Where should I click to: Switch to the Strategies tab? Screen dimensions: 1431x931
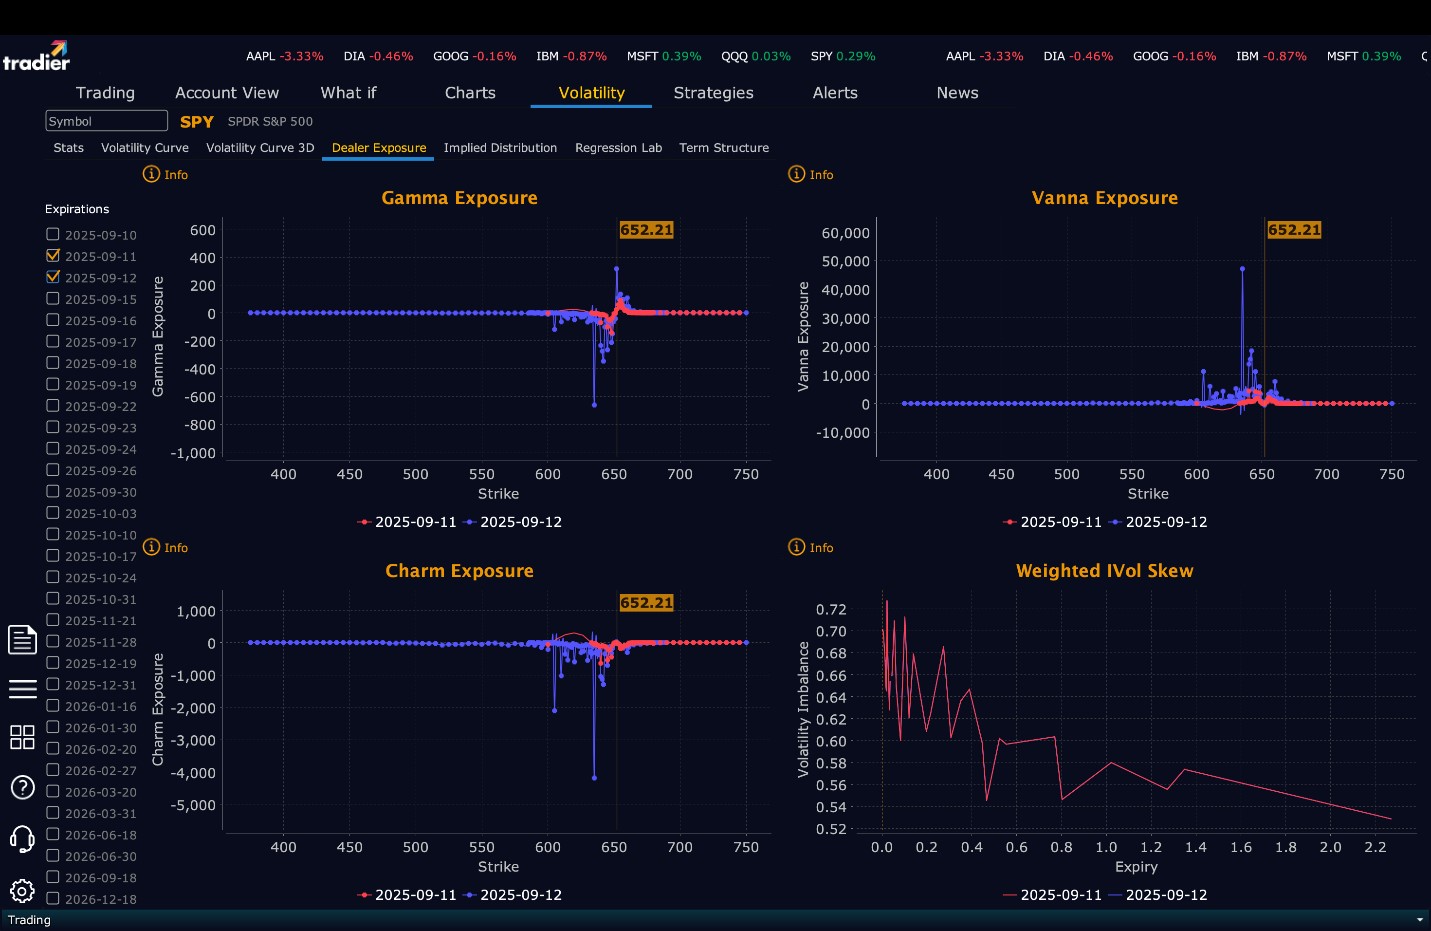[713, 93]
